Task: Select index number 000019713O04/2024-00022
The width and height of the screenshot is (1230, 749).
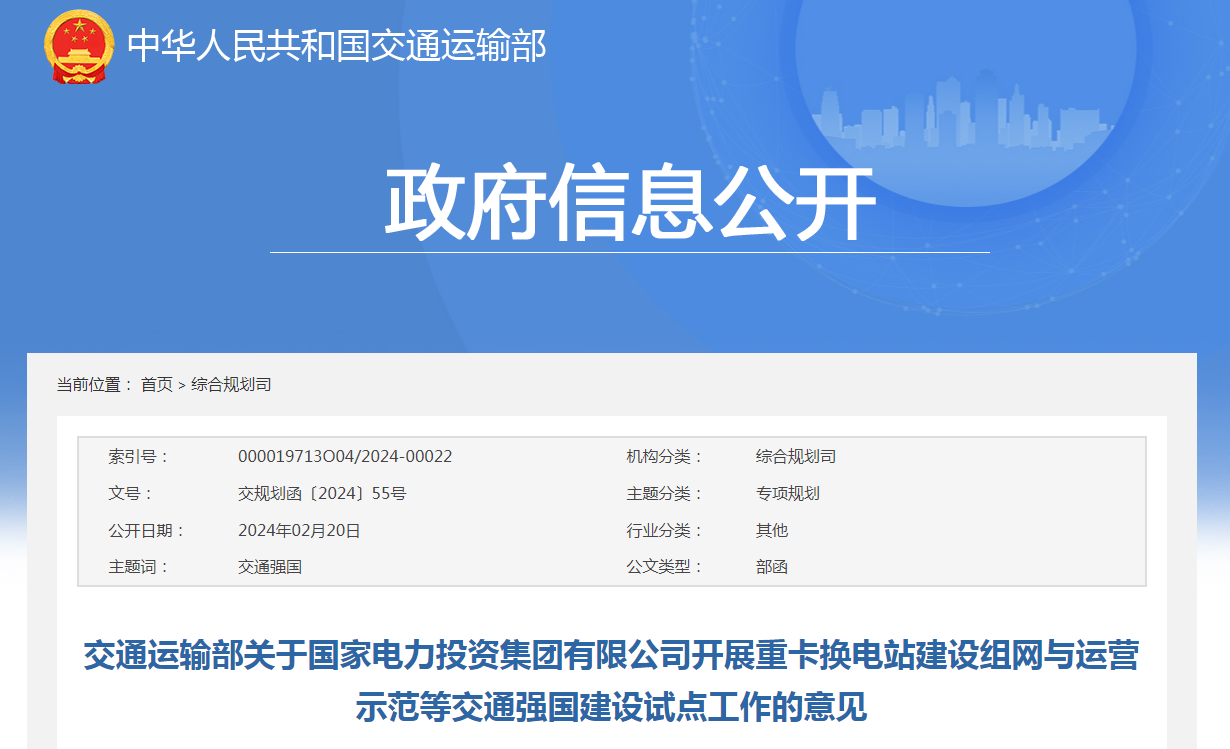Action: (345, 456)
